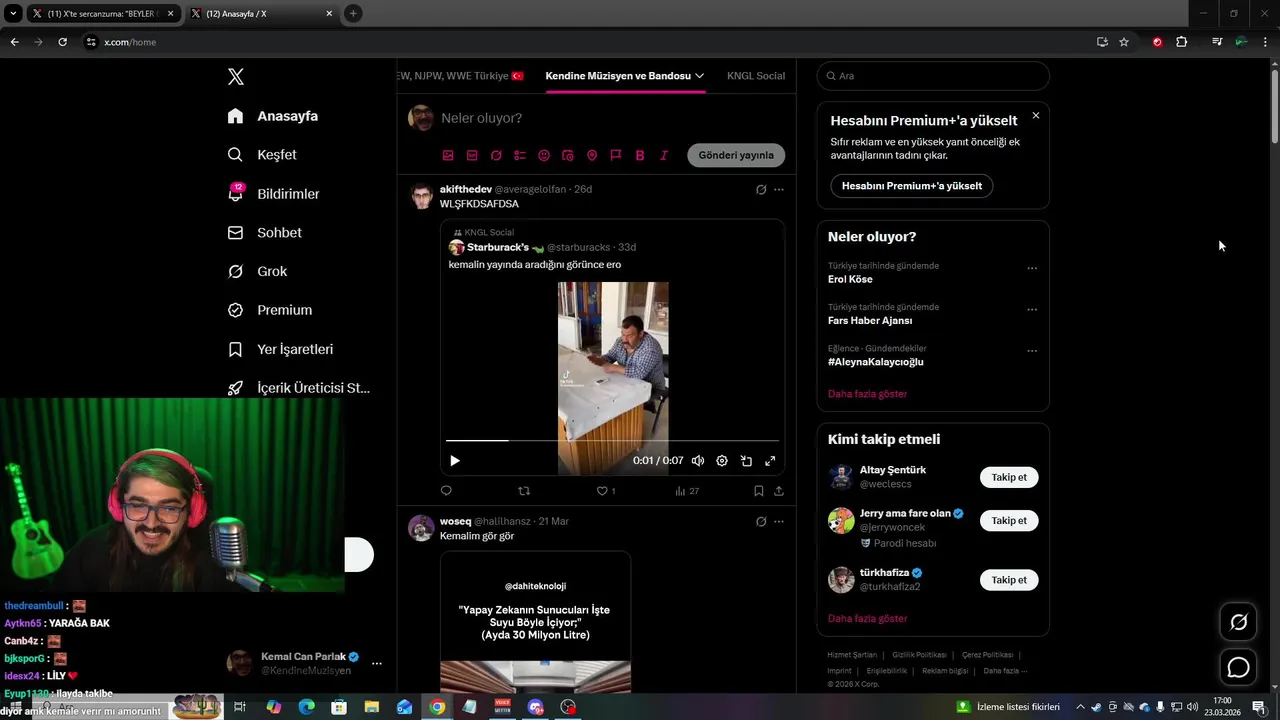Viewport: 1280px width, 720px height.
Task: Open more options for Fars Haber Ajansı
Action: click(x=1032, y=309)
